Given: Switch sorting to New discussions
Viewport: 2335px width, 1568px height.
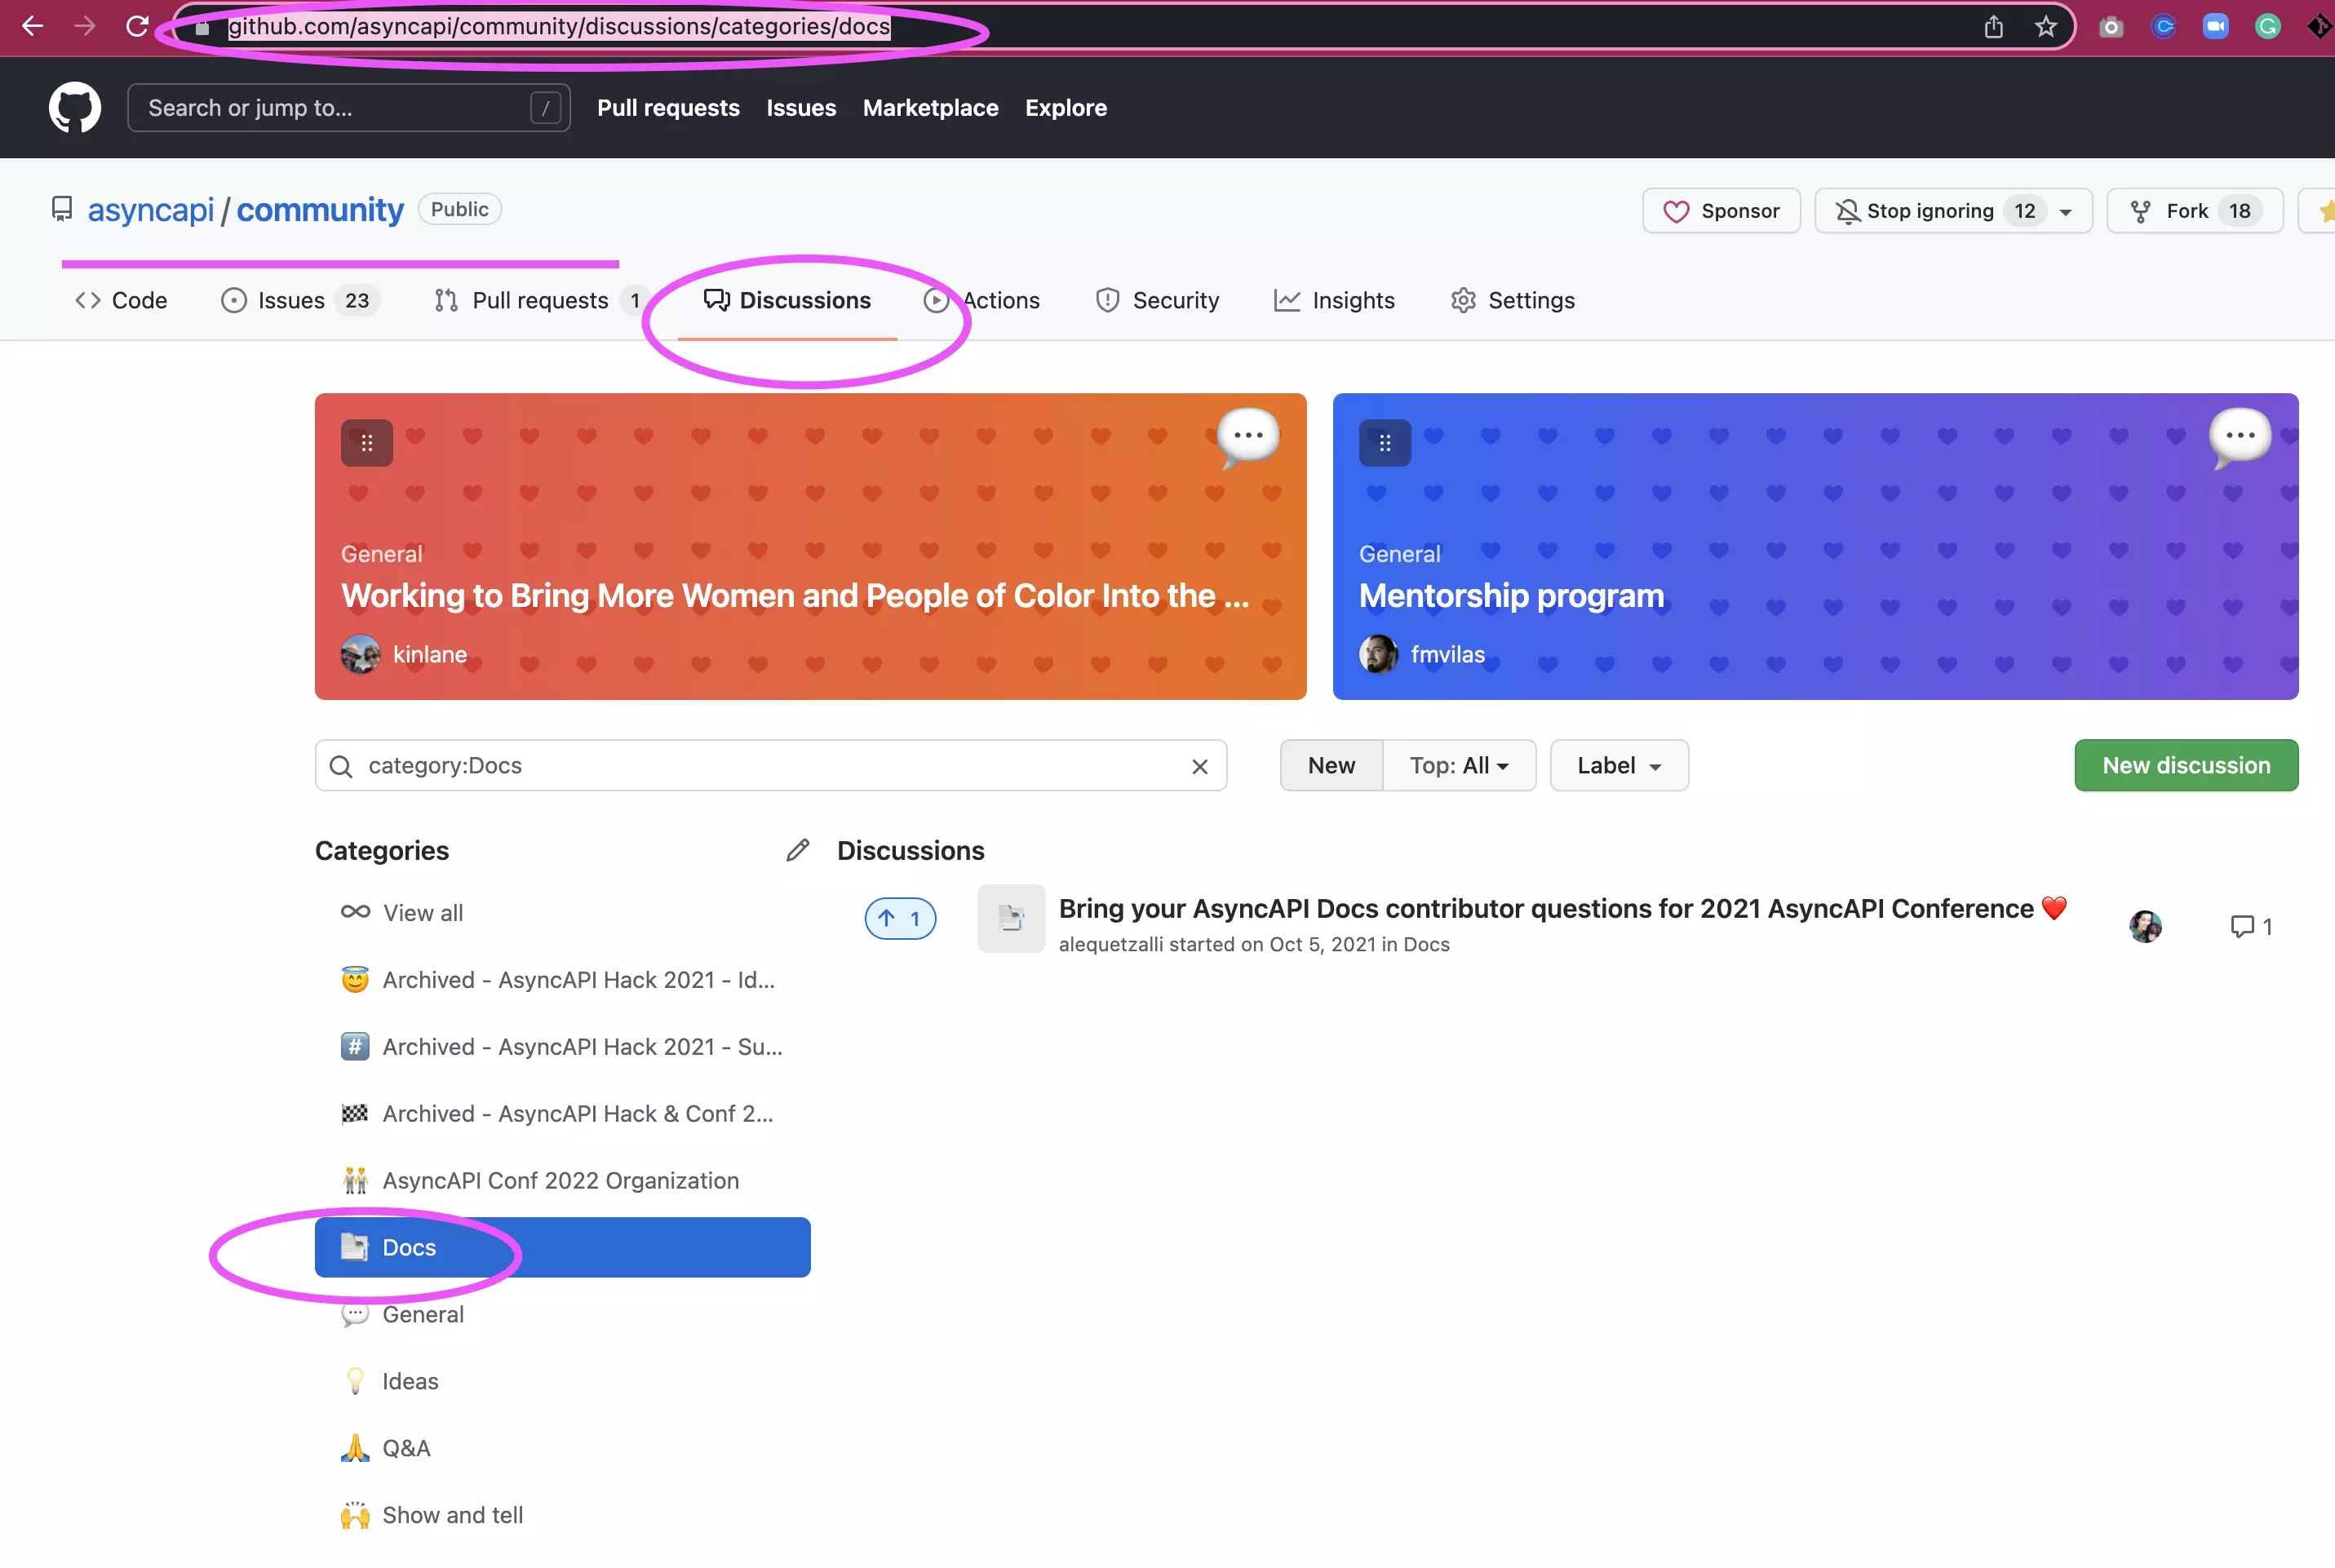Looking at the screenshot, I should [1331, 765].
